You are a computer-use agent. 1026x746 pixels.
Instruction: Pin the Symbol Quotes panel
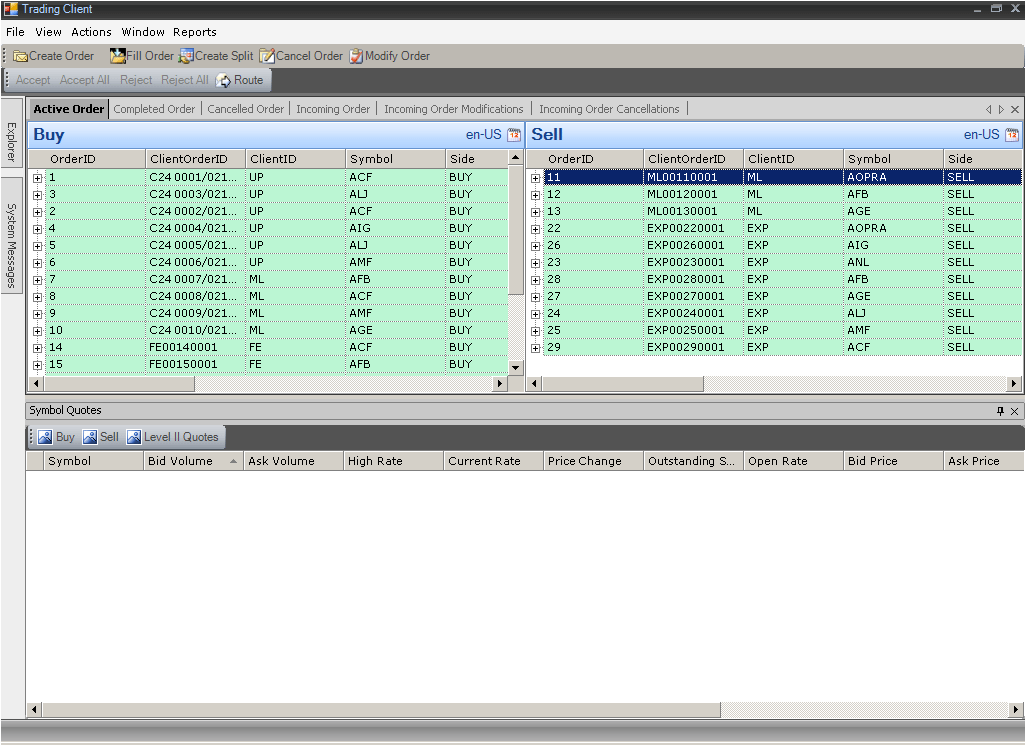pyautogui.click(x=1000, y=411)
